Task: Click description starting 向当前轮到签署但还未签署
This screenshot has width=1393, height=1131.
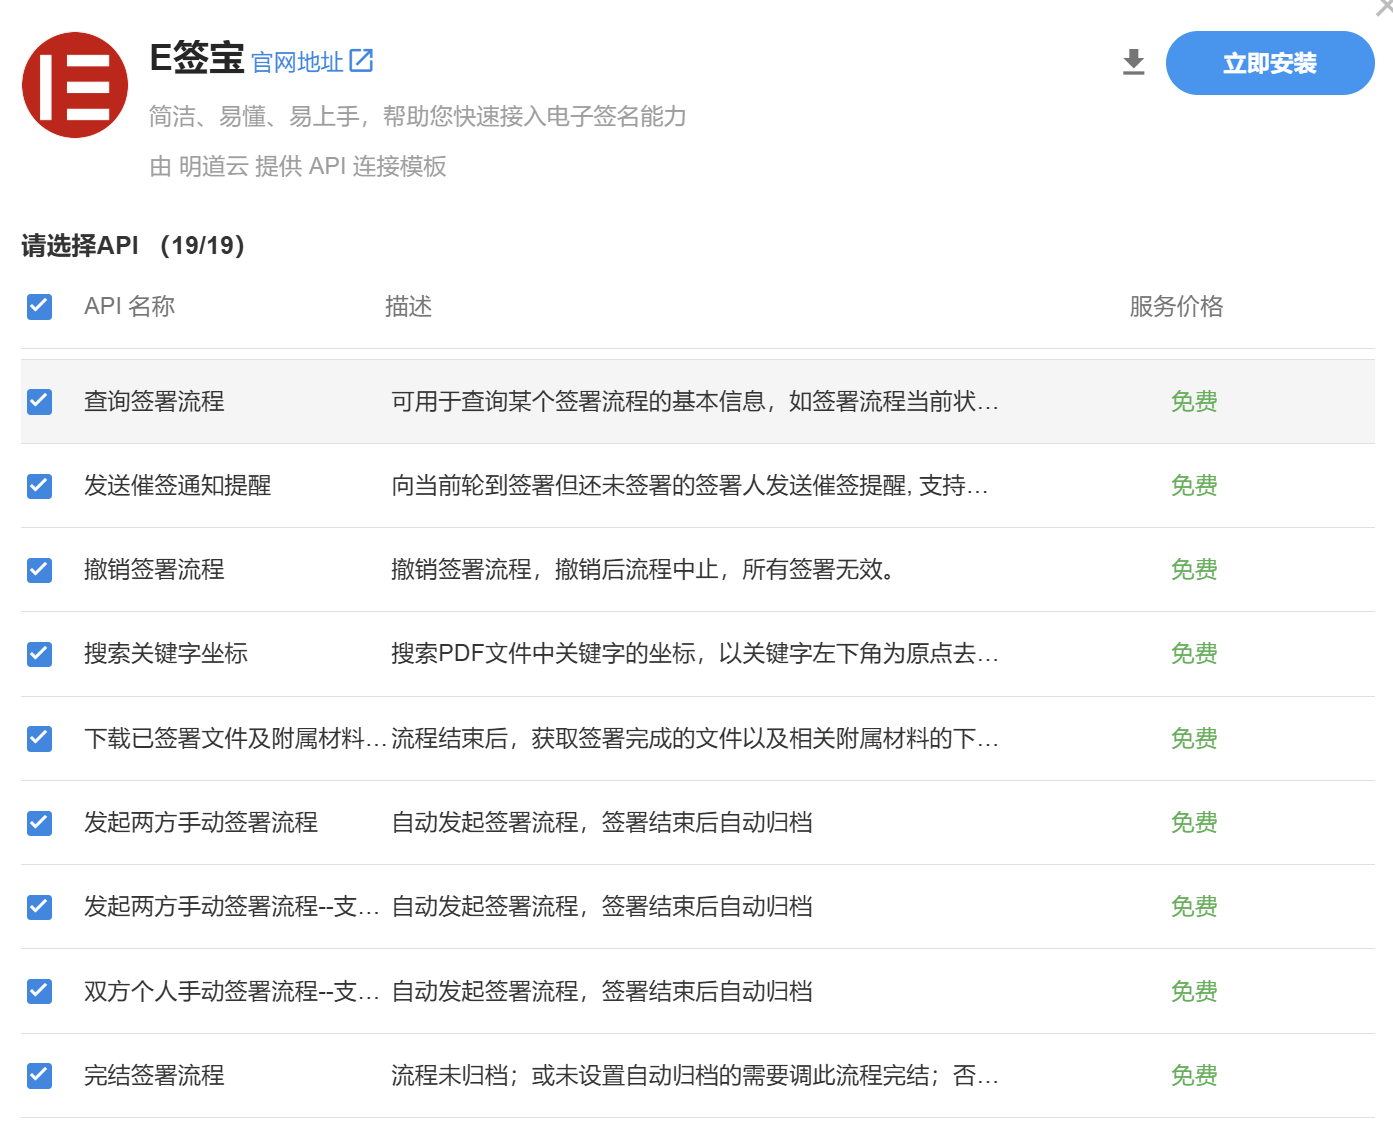Action: coord(690,485)
